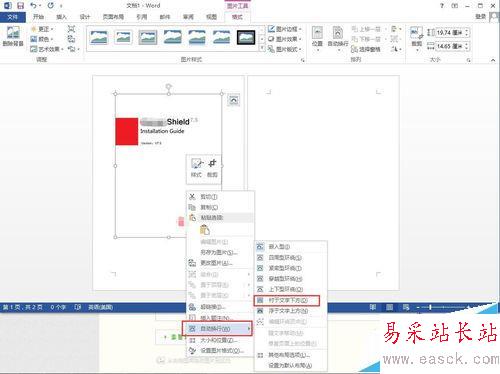Click the Save icon in the Quick Access Toolbar

tap(21, 6)
